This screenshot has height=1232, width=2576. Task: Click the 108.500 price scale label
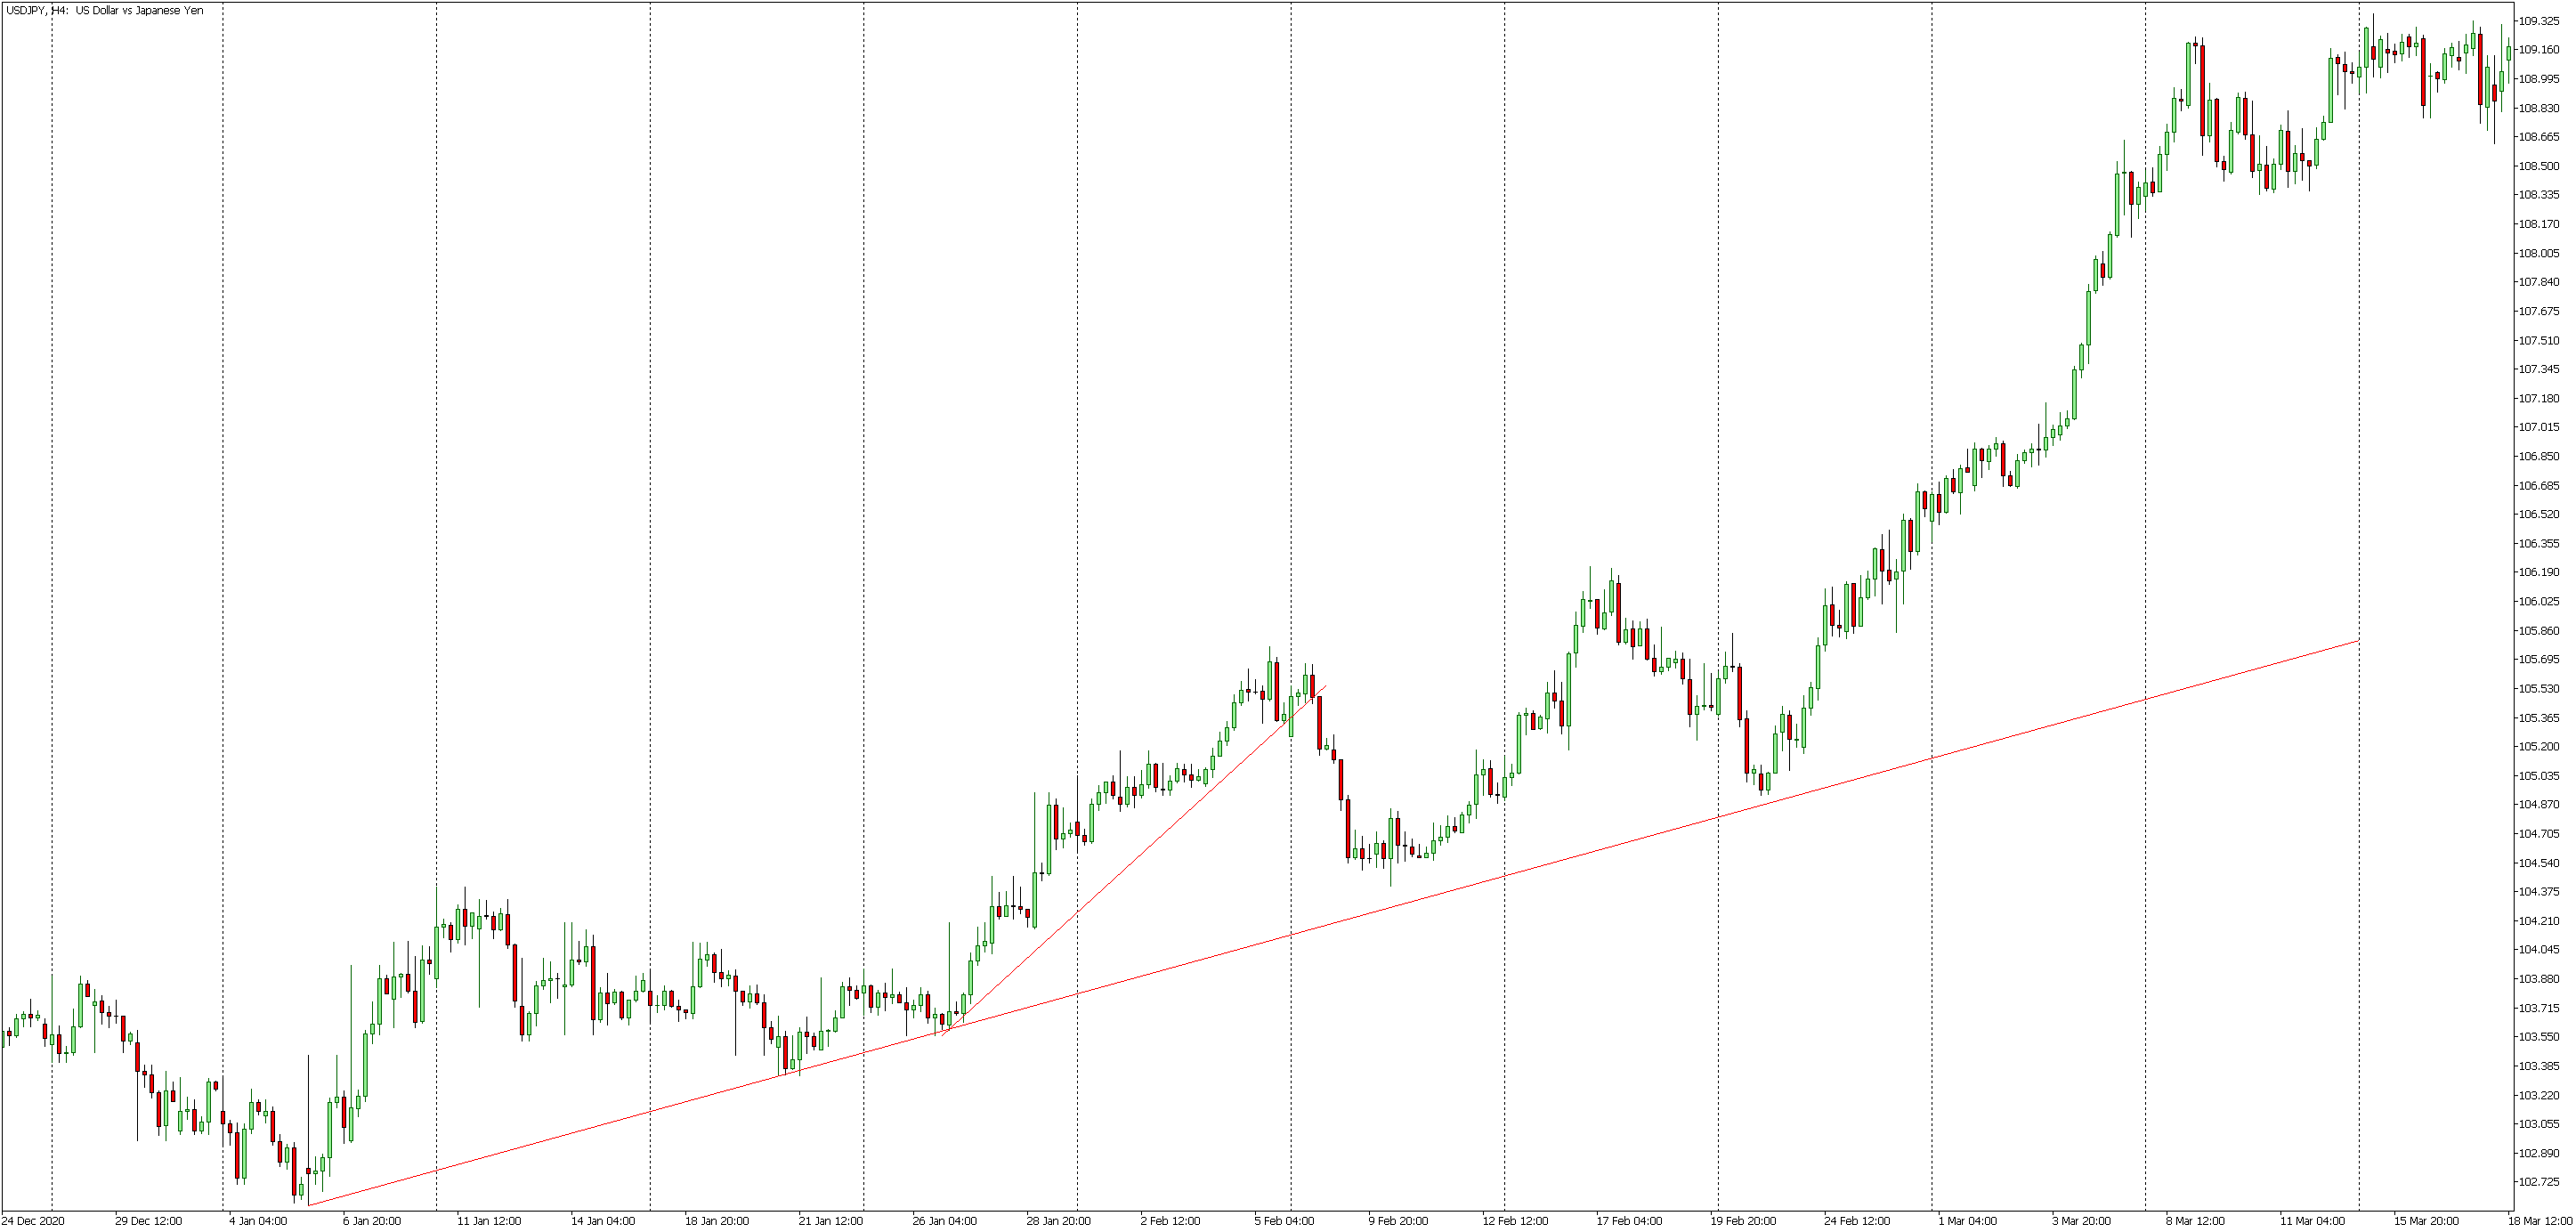(2540, 166)
